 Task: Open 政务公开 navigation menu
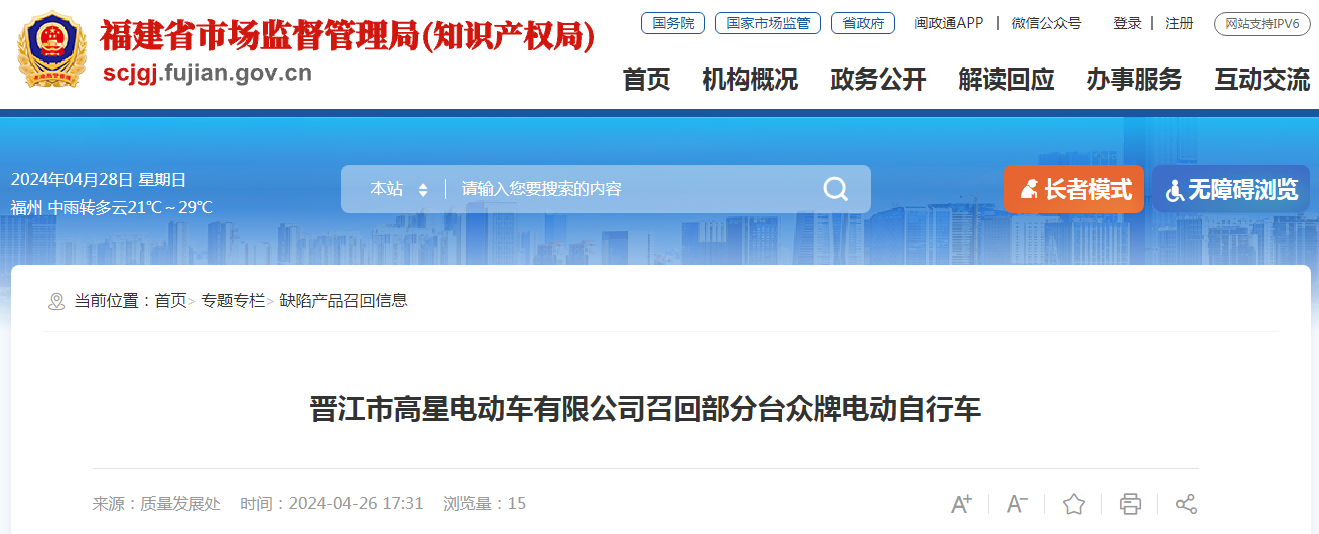[878, 79]
